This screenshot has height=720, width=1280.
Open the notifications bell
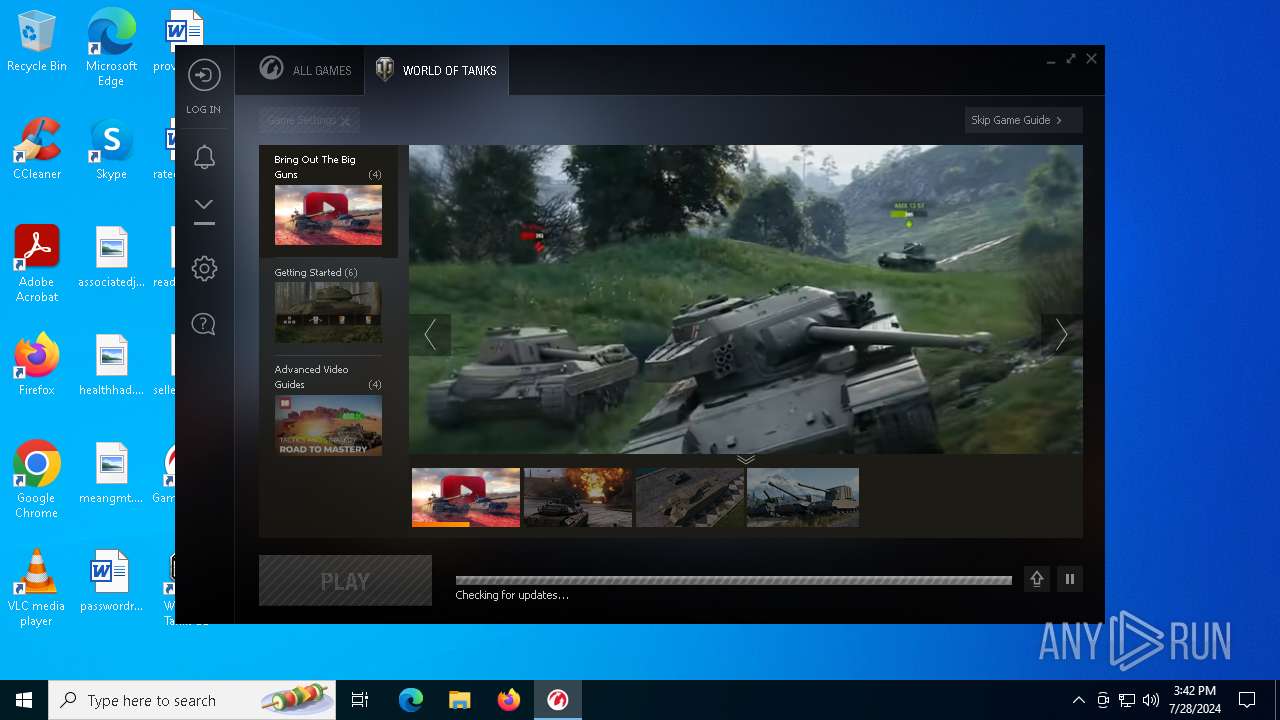pos(204,157)
